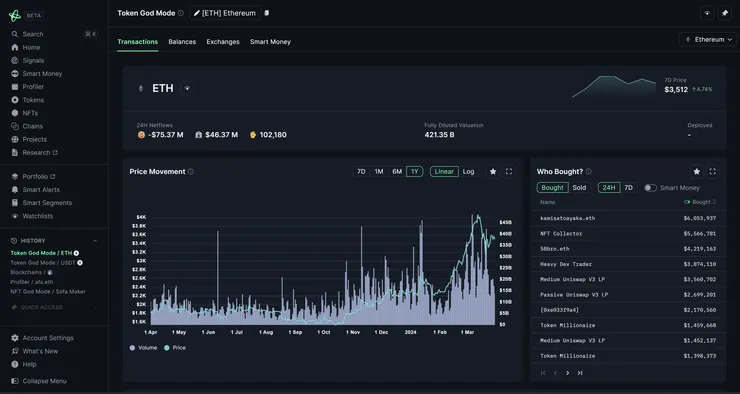This screenshot has width=740, height=394.
Task: Star the Price Movement chart
Action: pyautogui.click(x=493, y=172)
